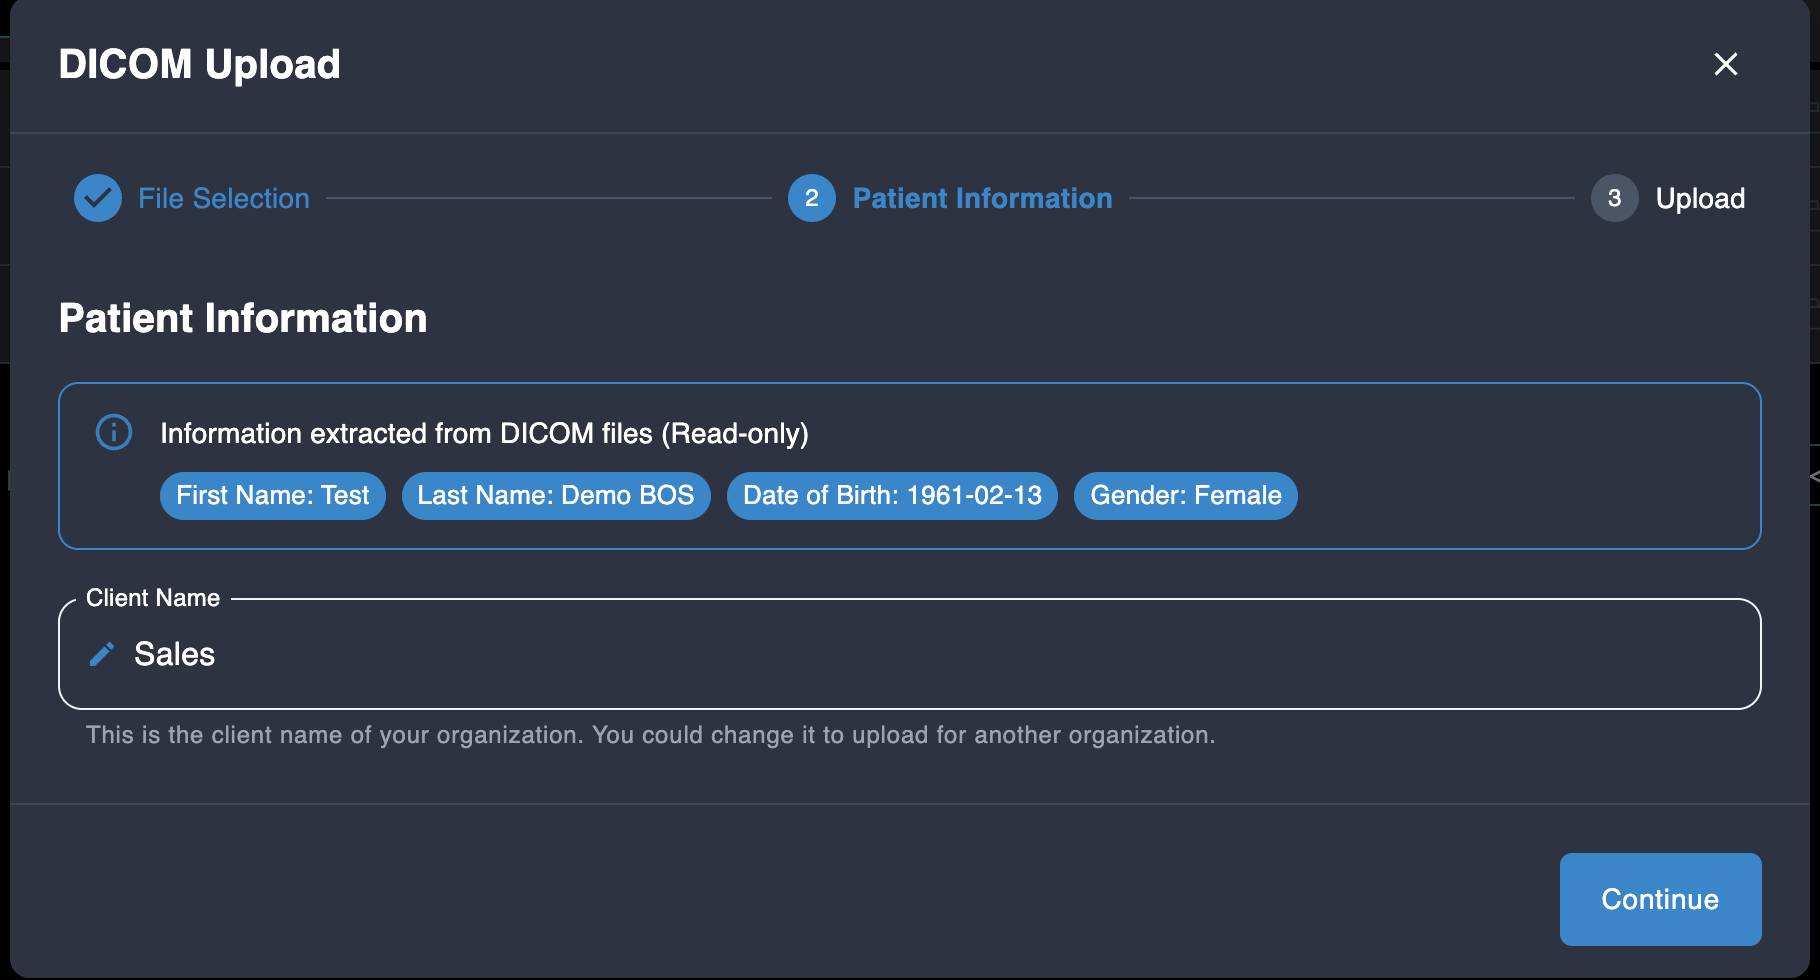The height and width of the screenshot is (980, 1820).
Task: Select the Gender: Female chip
Action: pos(1185,495)
